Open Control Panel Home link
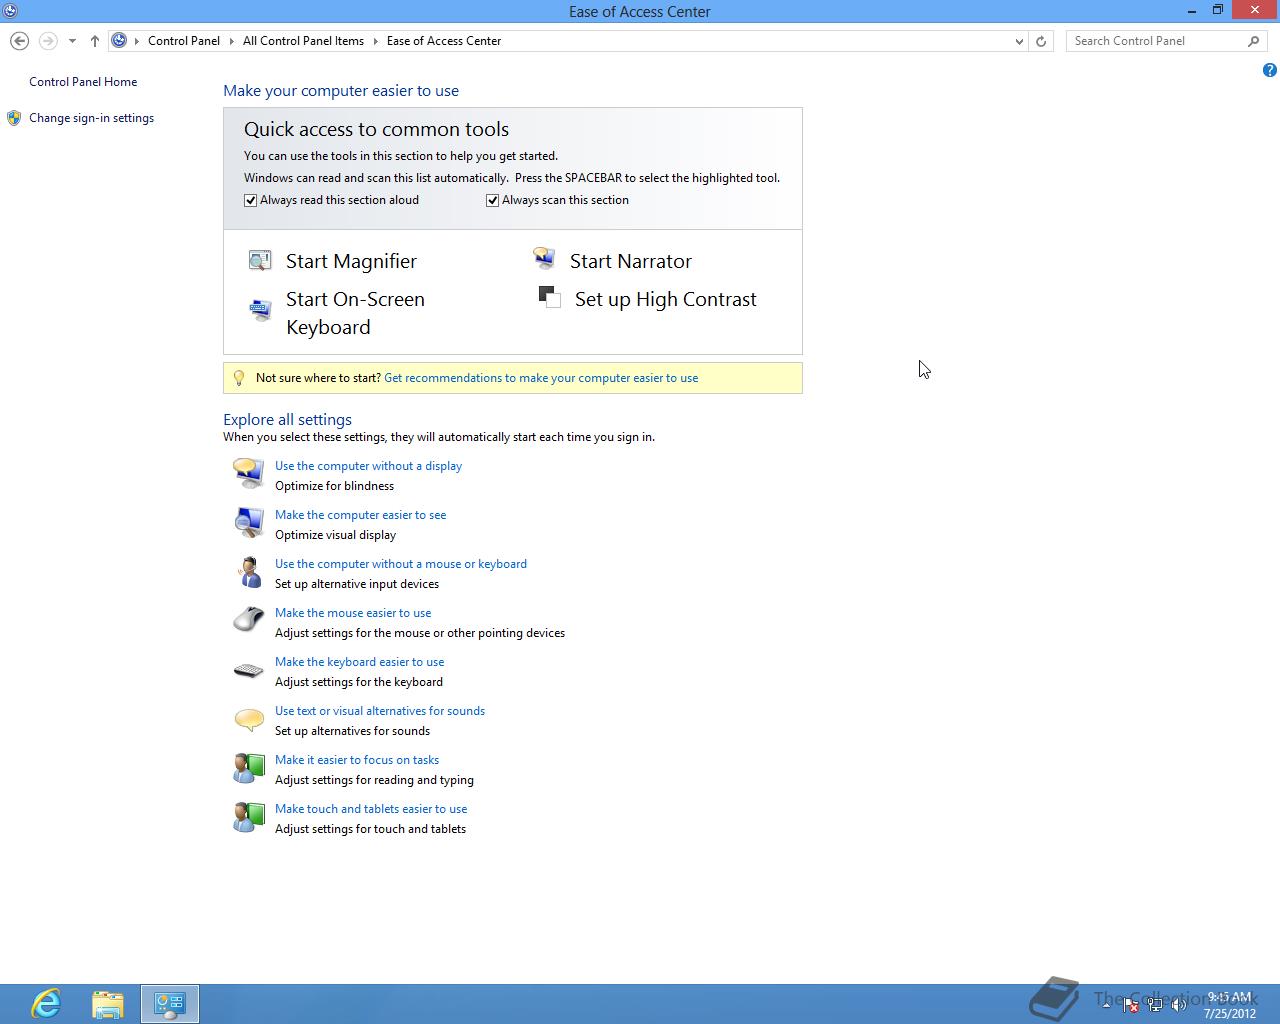The width and height of the screenshot is (1280, 1024). (83, 82)
